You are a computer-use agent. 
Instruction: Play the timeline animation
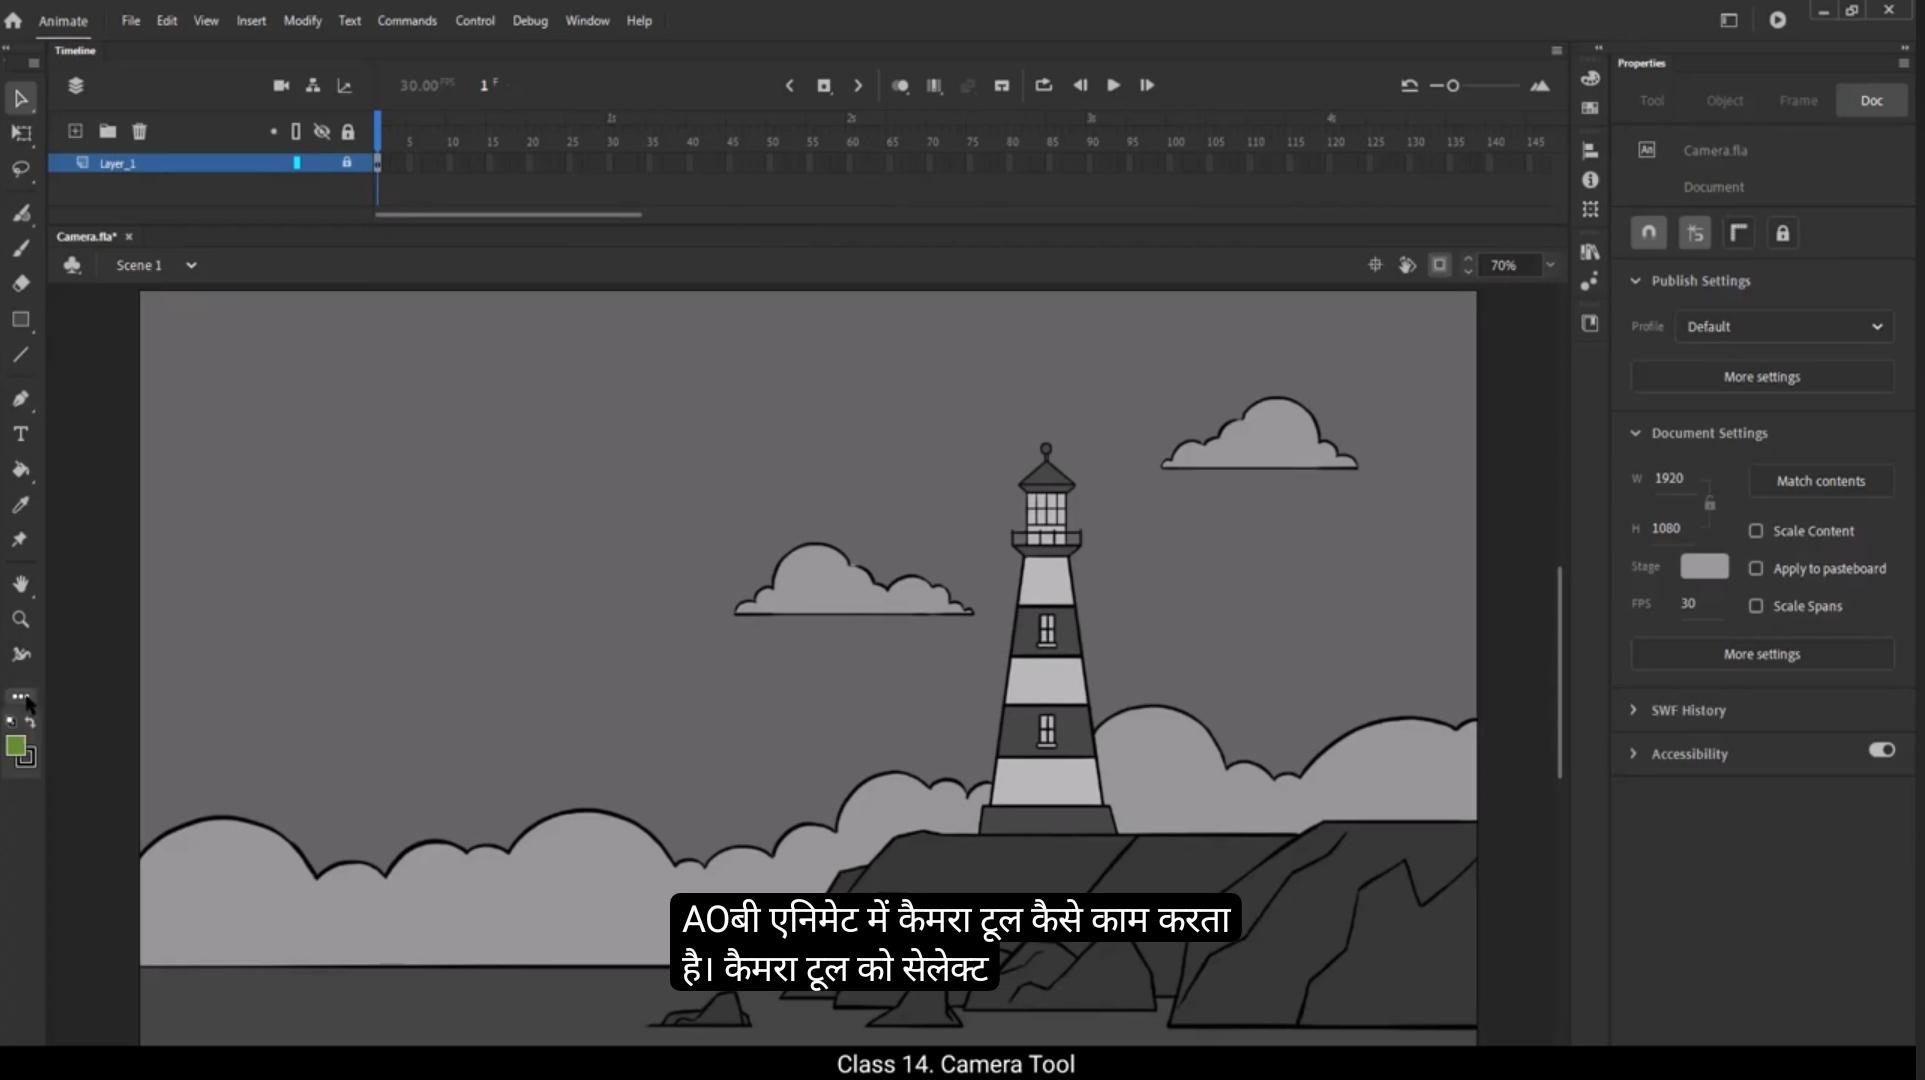pos(1113,86)
